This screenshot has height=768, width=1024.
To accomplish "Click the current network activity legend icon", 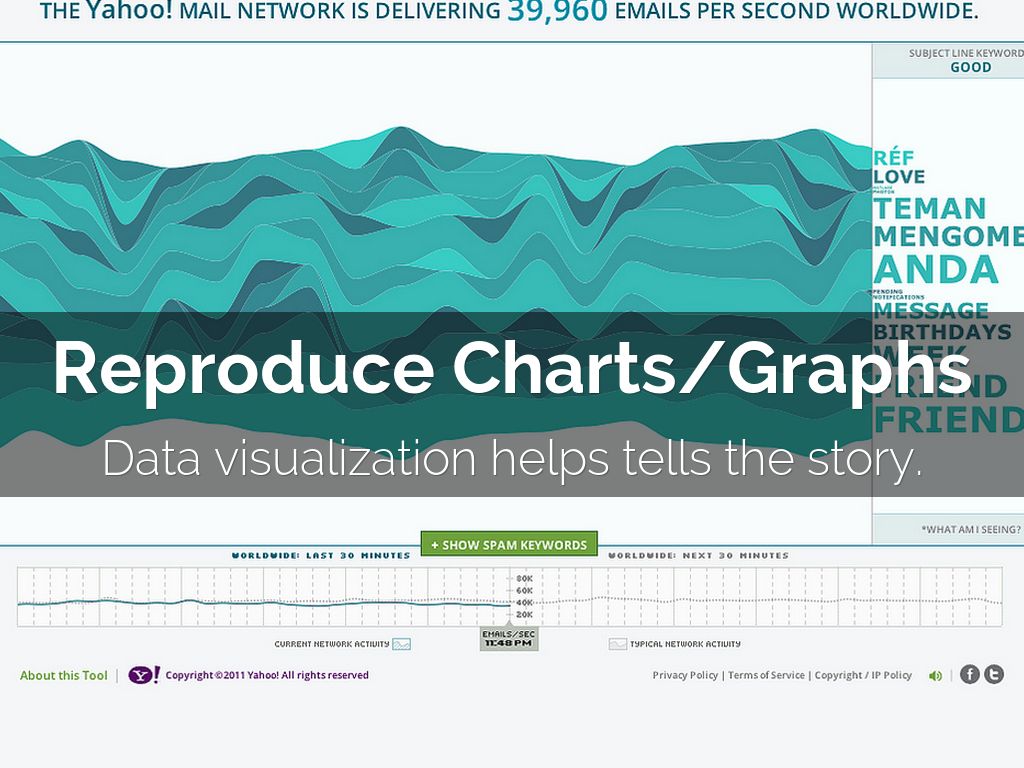I will point(402,645).
